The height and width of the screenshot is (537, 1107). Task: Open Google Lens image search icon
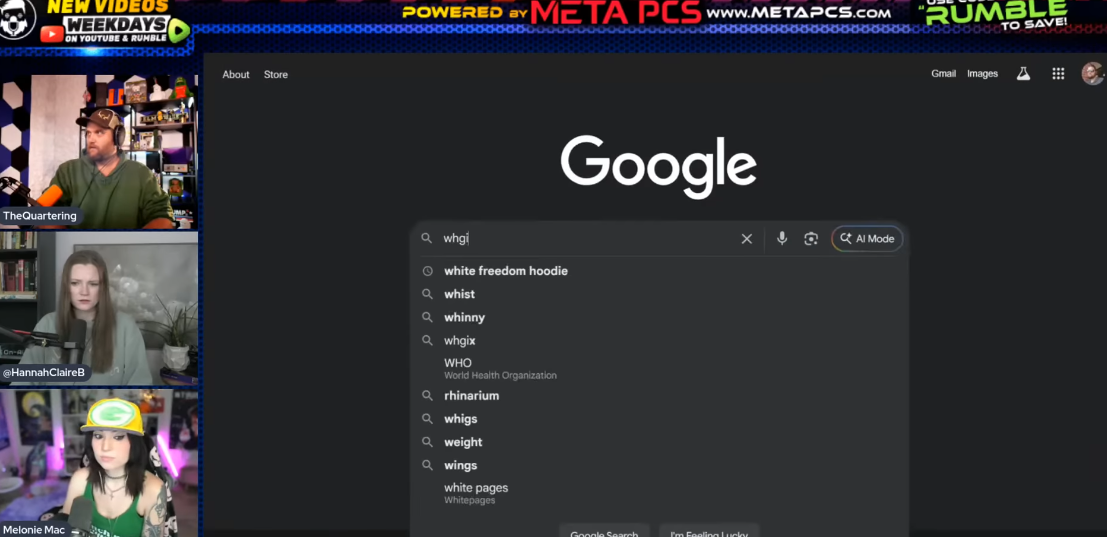[810, 239]
